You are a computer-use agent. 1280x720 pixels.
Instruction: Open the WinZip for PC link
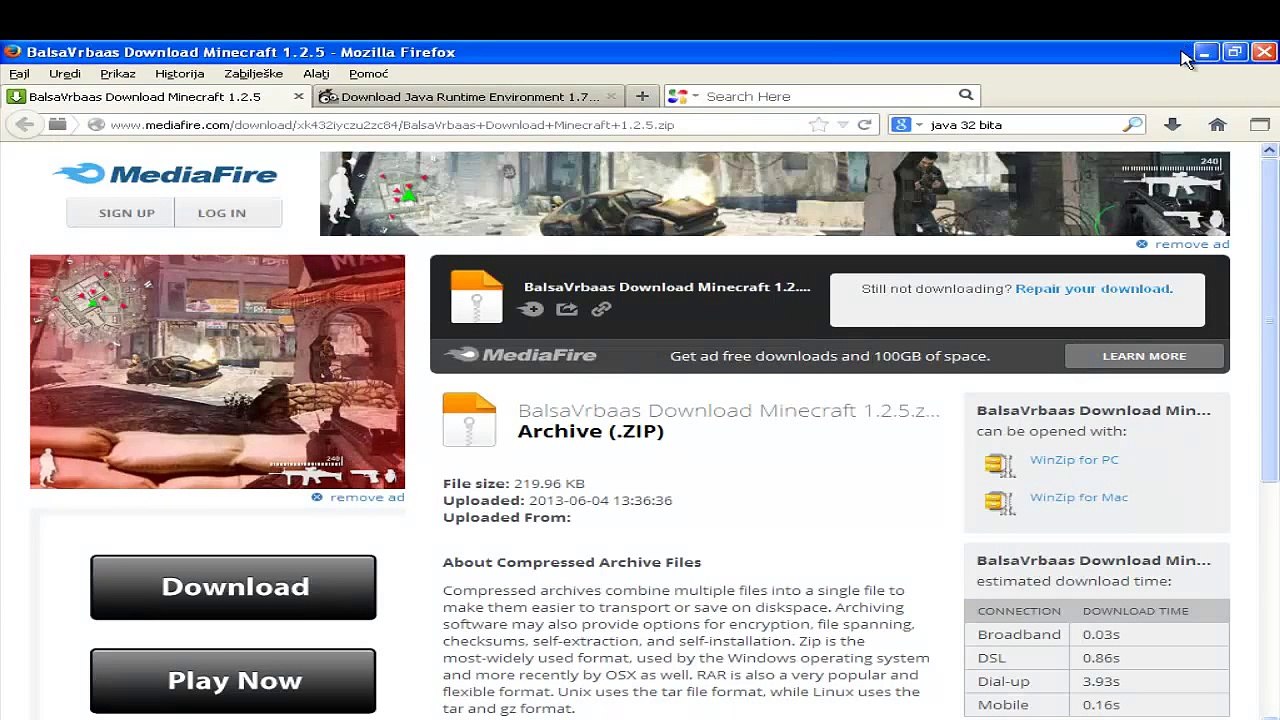(1074, 460)
